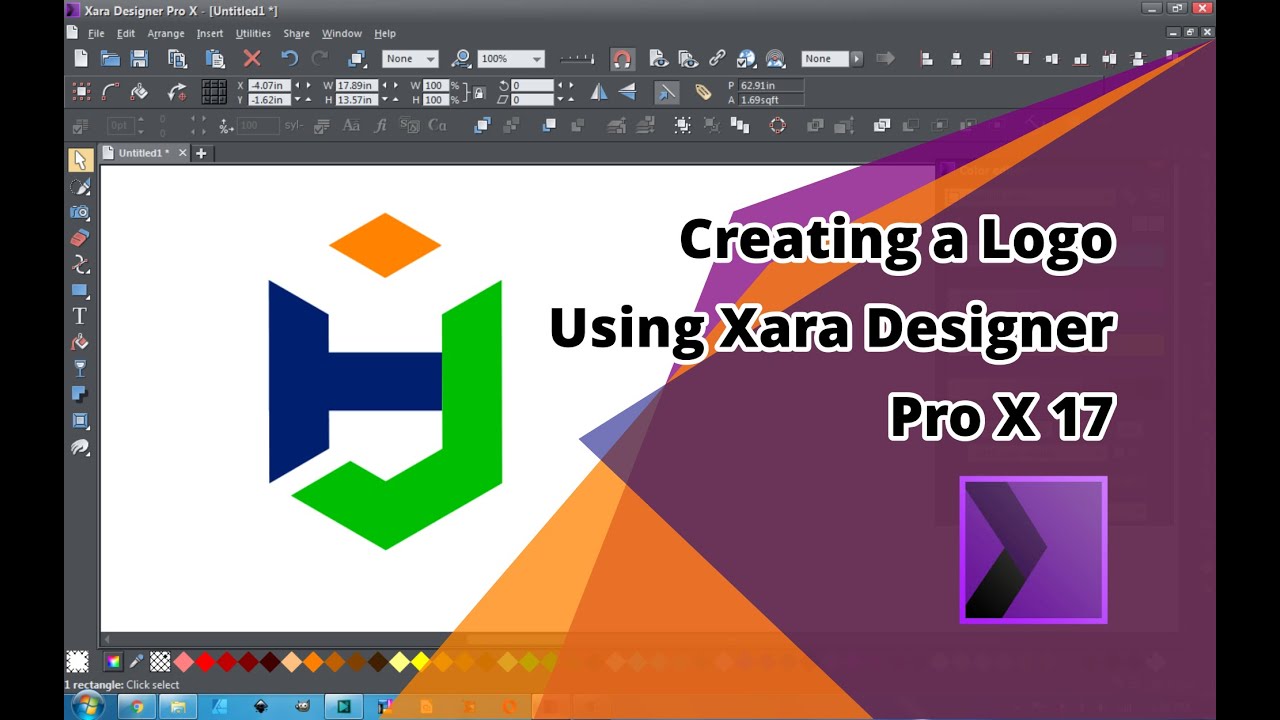Open Chrome from the taskbar

tap(137, 707)
